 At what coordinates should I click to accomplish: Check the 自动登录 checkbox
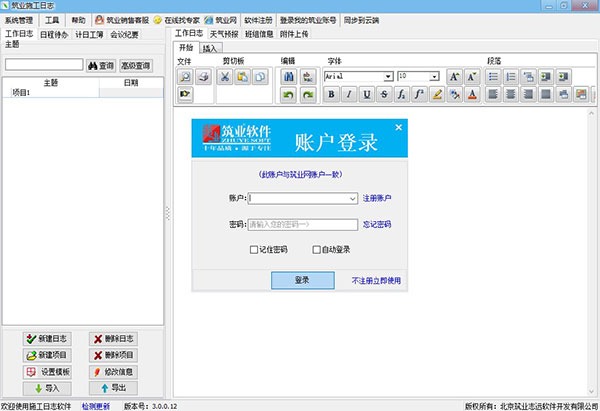click(316, 250)
